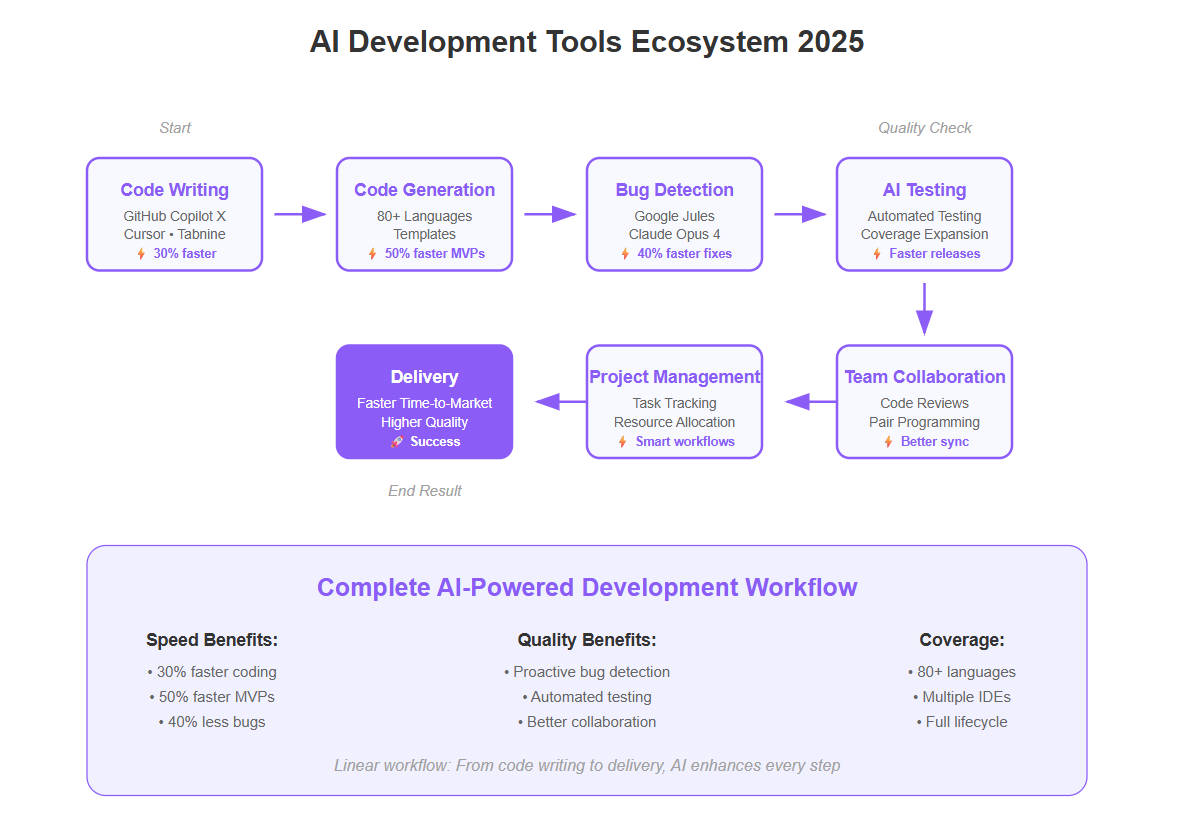The height and width of the screenshot is (821, 1182).
Task: Click the main title 'AI Development Tools Ecosystem 2025'
Action: (x=587, y=42)
